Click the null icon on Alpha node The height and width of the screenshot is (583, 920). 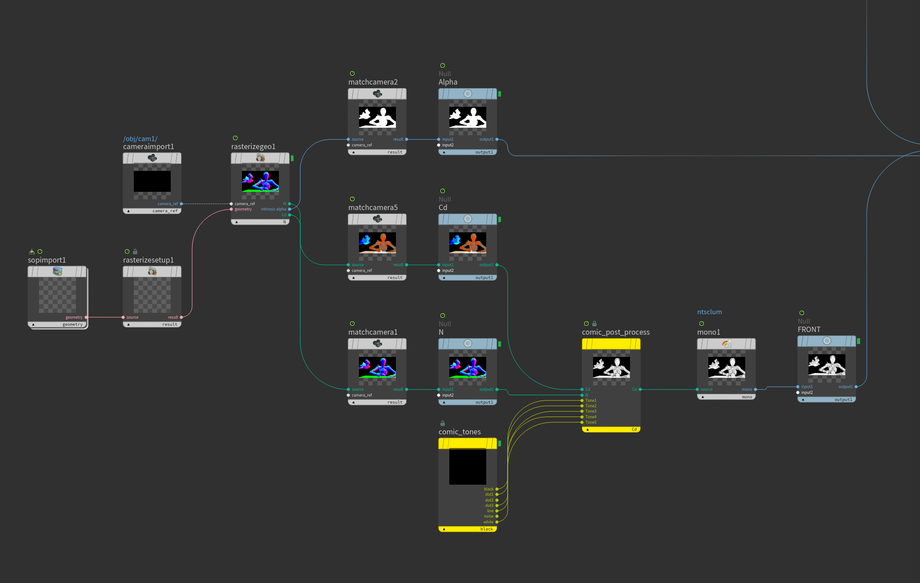[x=467, y=94]
